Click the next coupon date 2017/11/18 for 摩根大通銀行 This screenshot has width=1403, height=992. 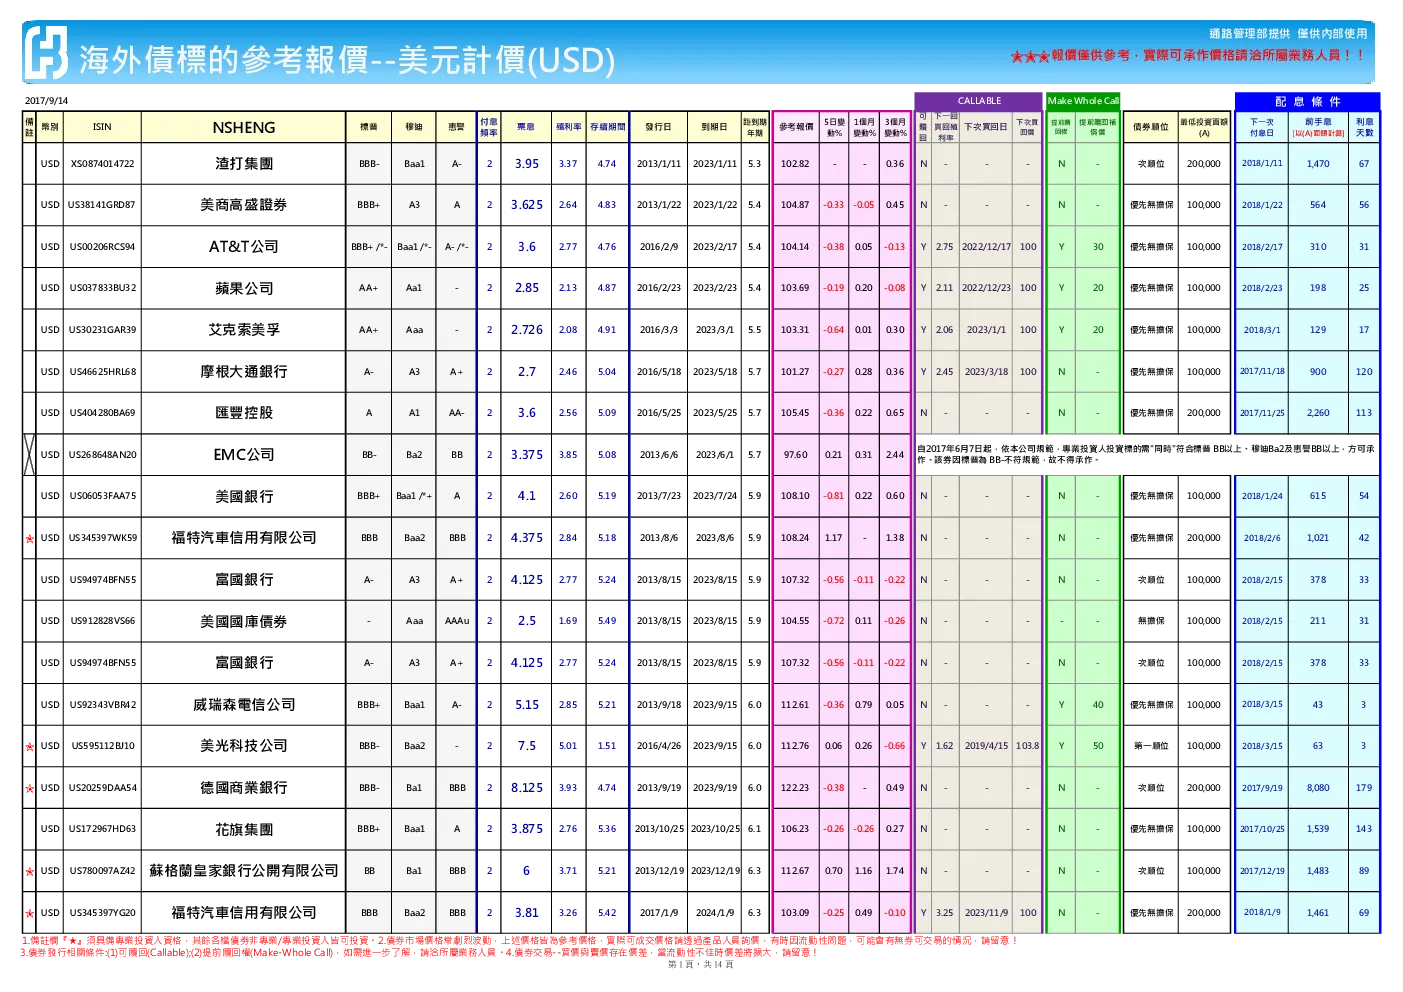point(1262,371)
